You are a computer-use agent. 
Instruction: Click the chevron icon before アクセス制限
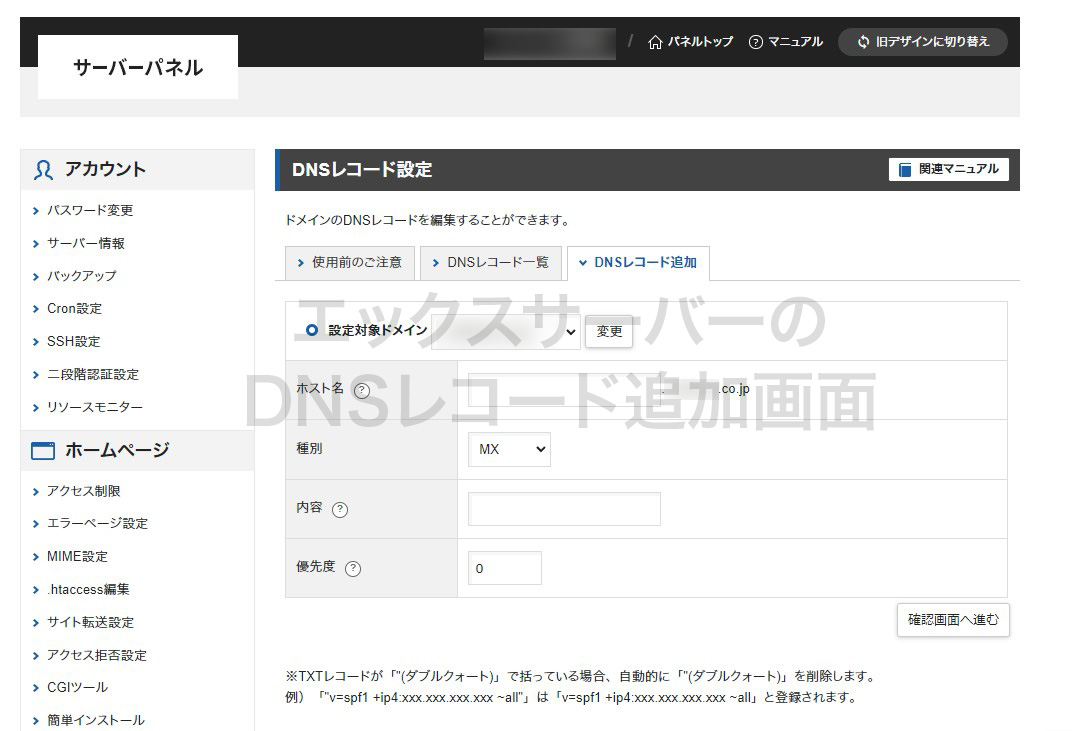click(36, 492)
